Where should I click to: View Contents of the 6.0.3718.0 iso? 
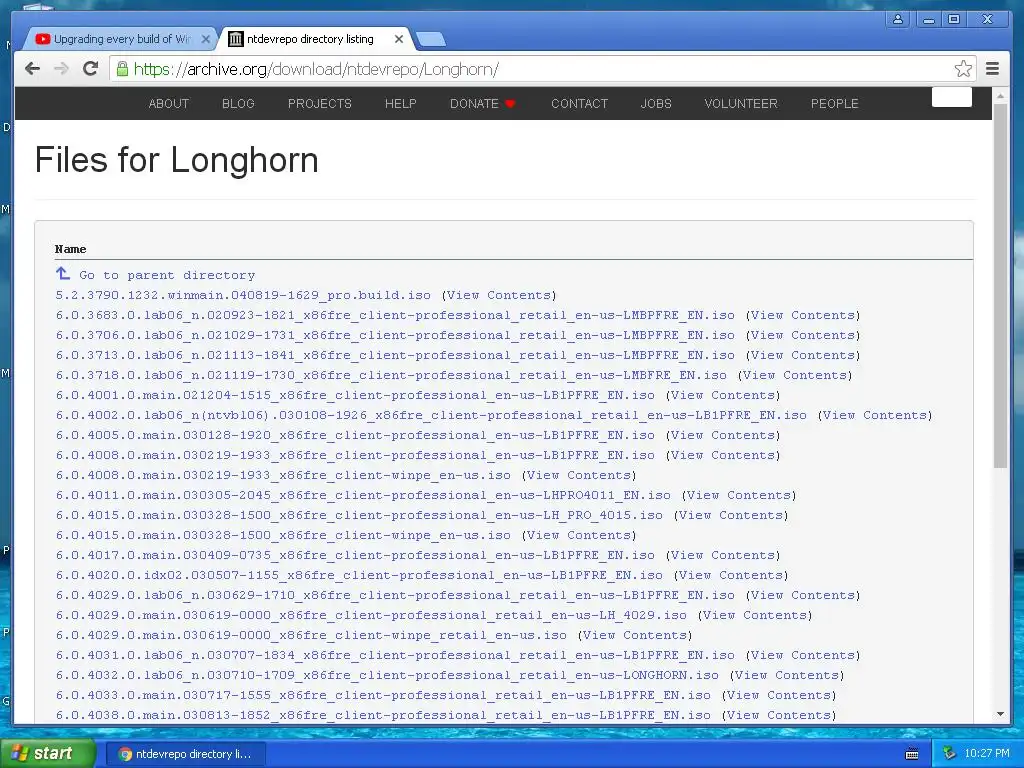(x=795, y=376)
